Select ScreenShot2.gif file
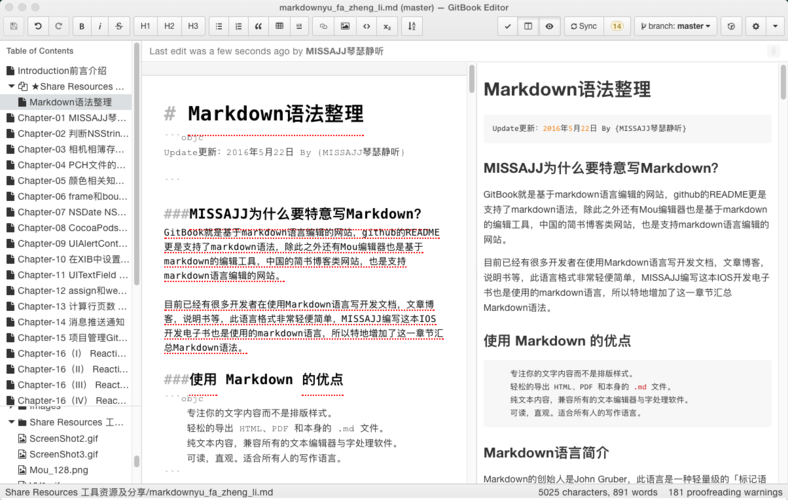Screen dimensions: 788x500 [x=58, y=439]
